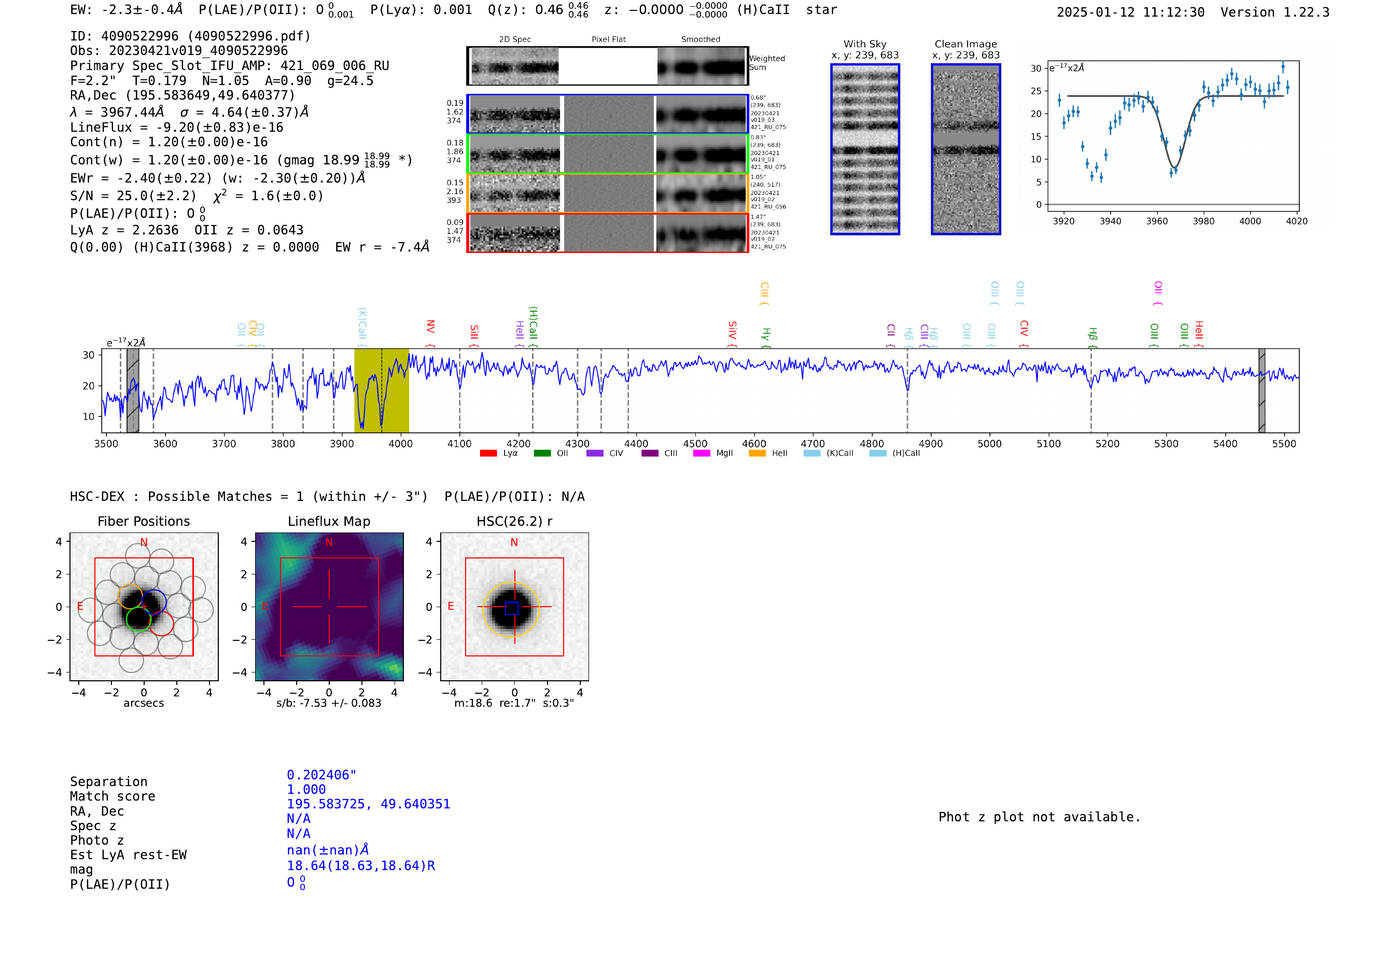Select the green-bordered fiber spectrum row
Viewport: 1400px width, 953px height.
coord(607,154)
